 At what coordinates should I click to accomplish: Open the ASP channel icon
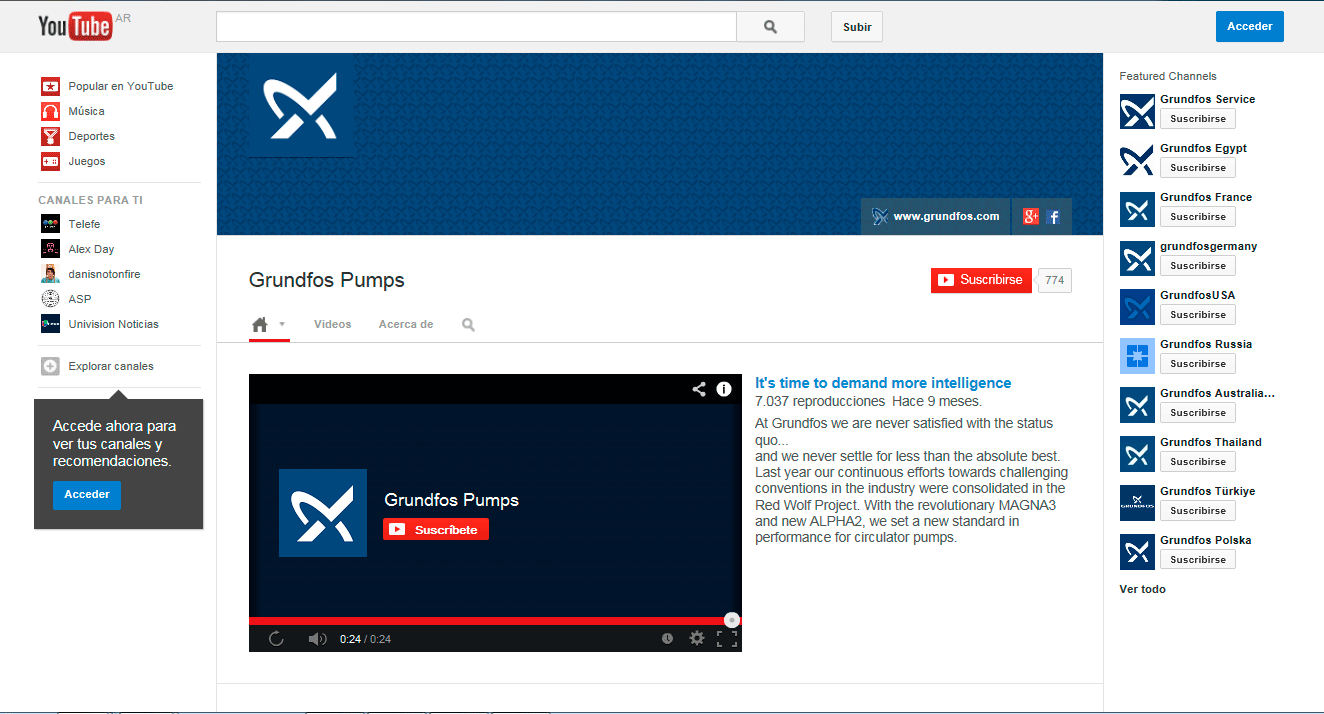[50, 299]
